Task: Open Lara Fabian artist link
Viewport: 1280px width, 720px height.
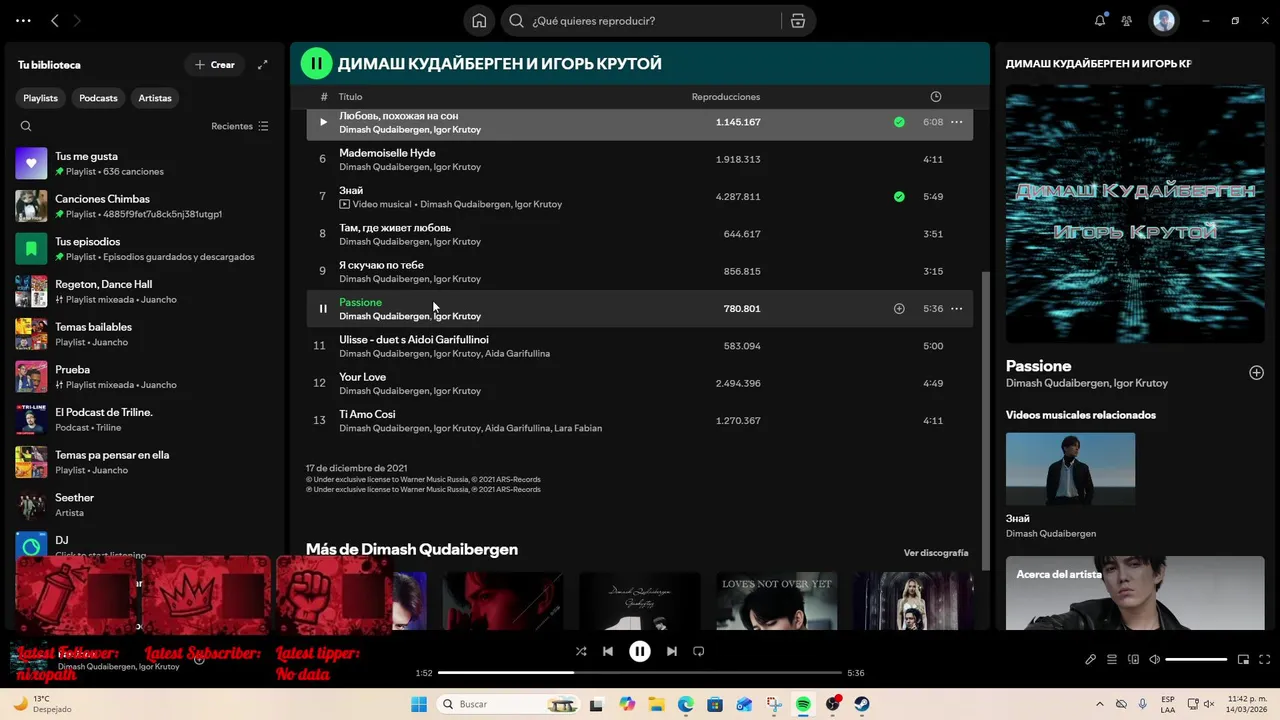Action: (579, 428)
